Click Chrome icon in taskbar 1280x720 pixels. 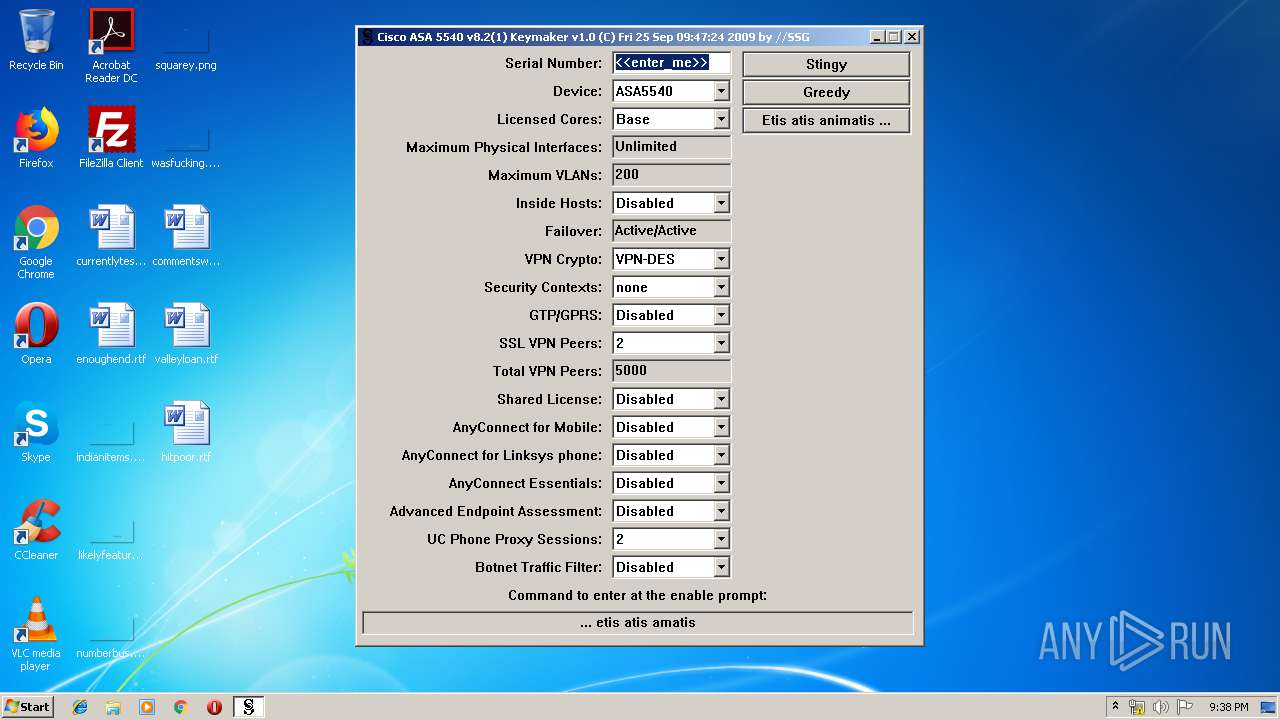(x=181, y=707)
